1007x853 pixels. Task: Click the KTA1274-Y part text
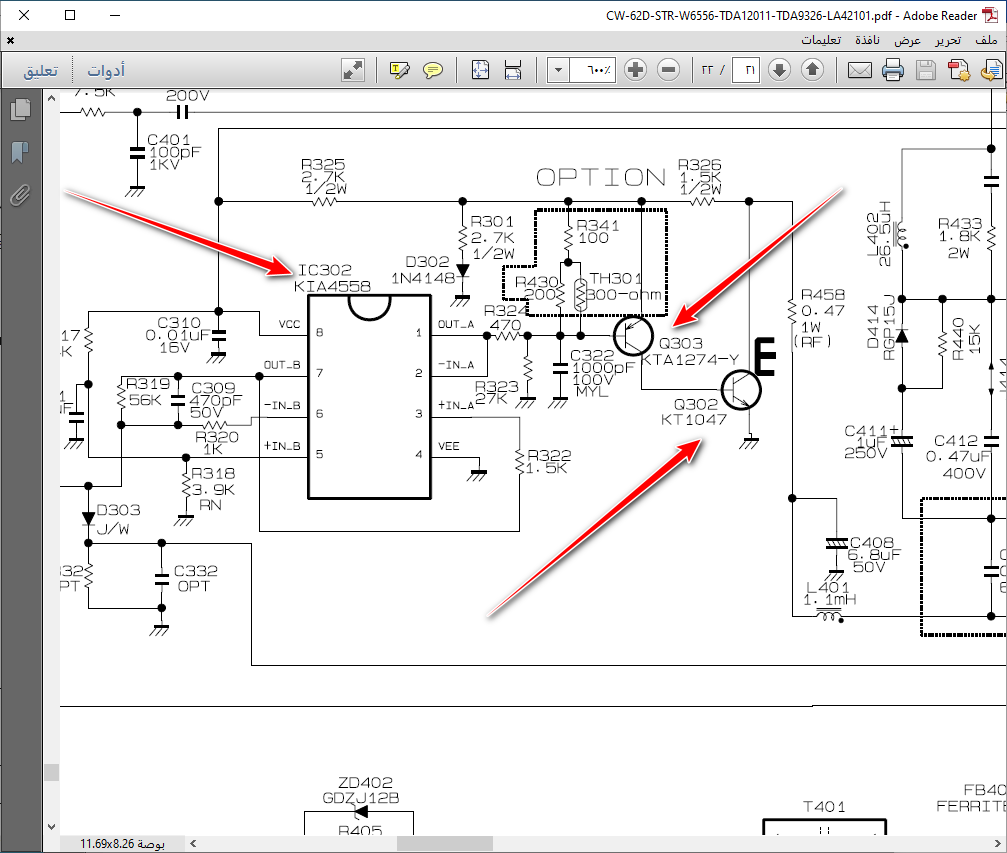tap(690, 360)
